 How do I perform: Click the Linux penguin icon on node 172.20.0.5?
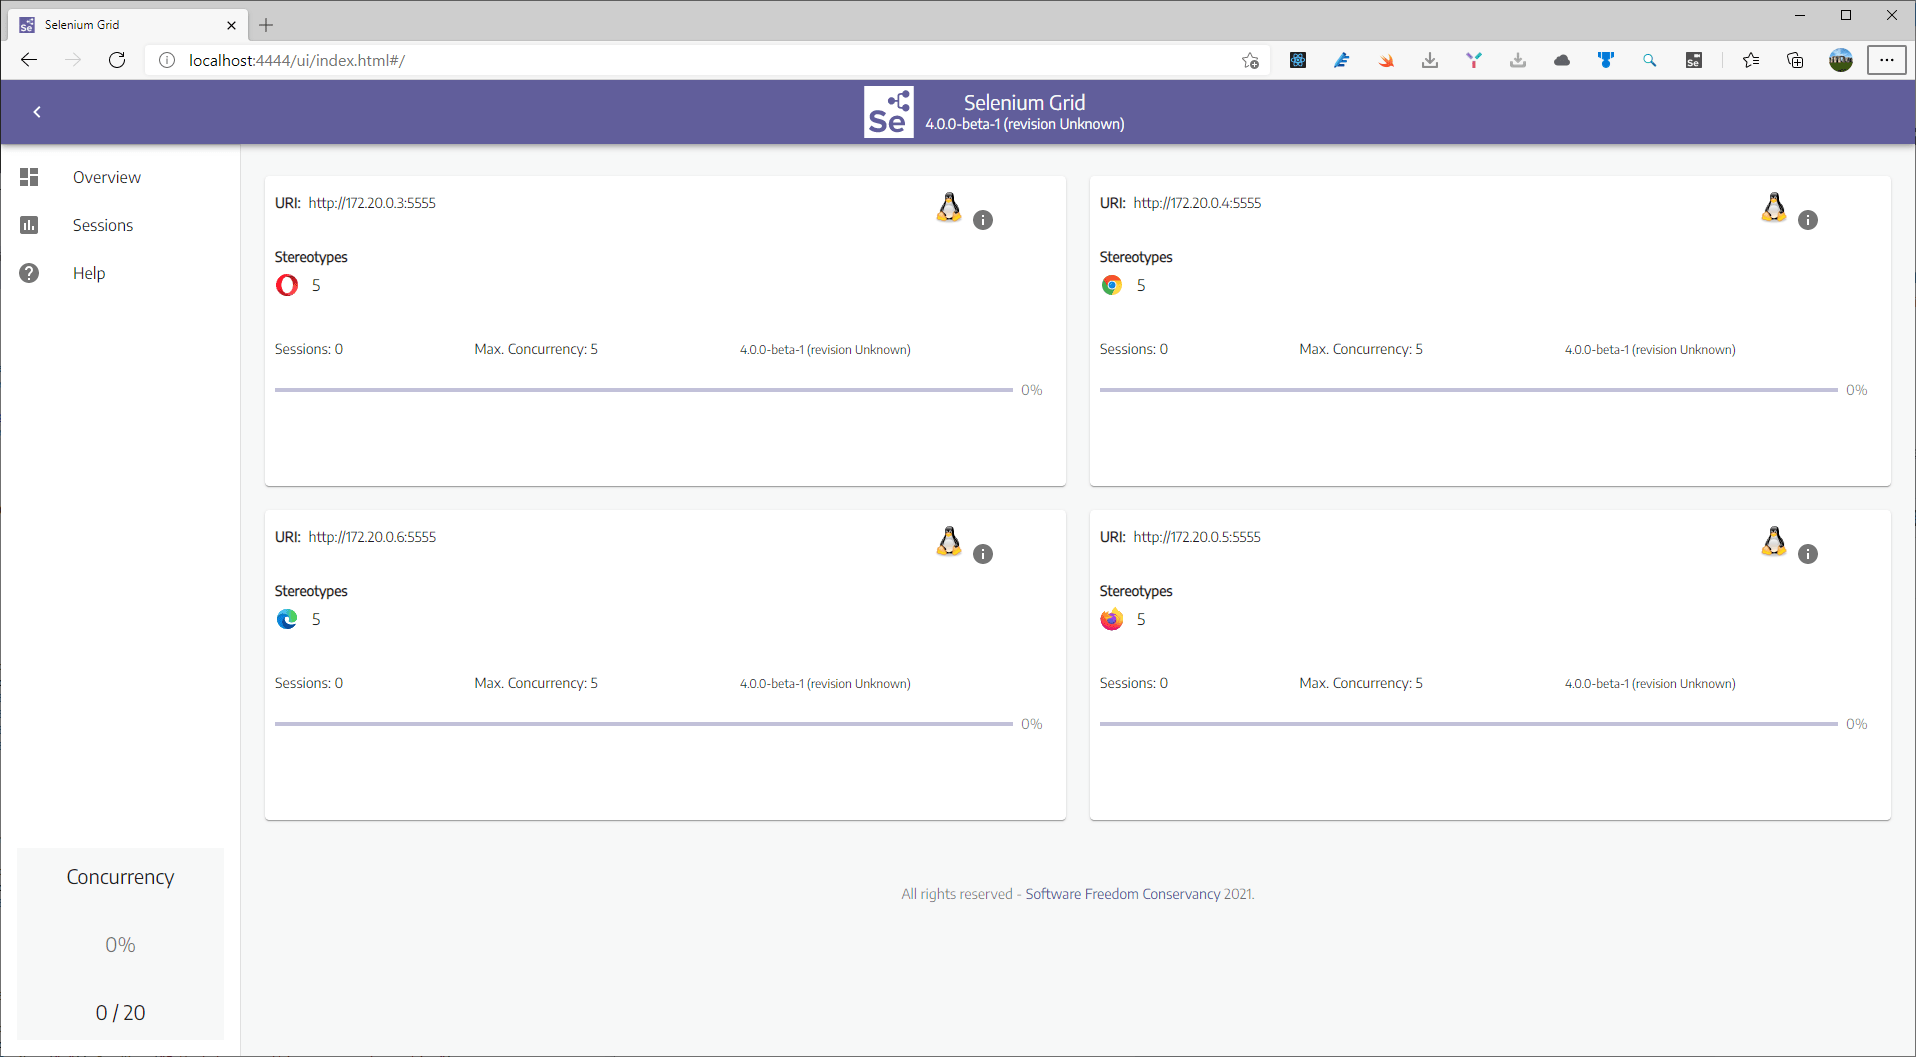click(x=1774, y=541)
